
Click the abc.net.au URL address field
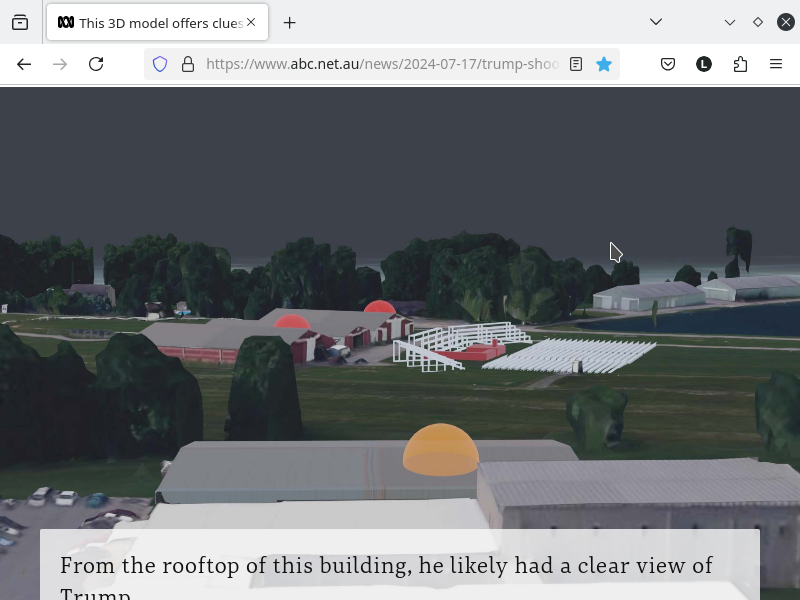pyautogui.click(x=380, y=64)
